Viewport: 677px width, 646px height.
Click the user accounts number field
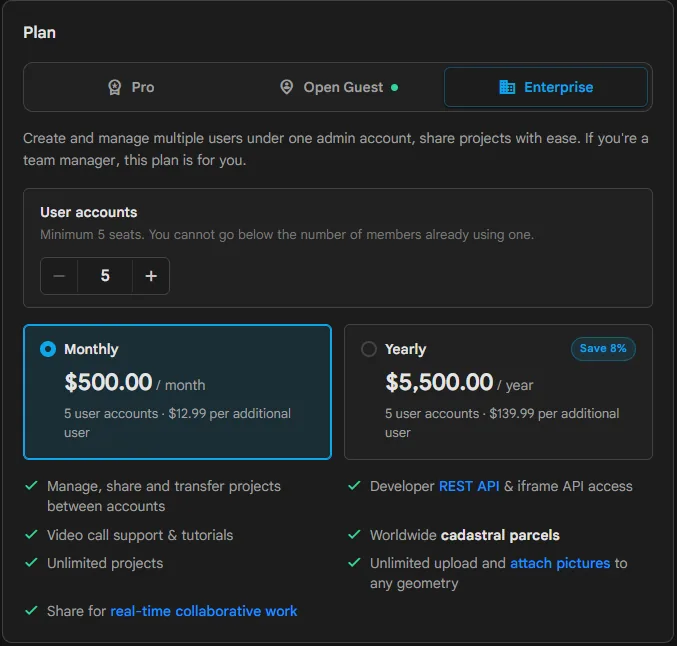click(105, 276)
